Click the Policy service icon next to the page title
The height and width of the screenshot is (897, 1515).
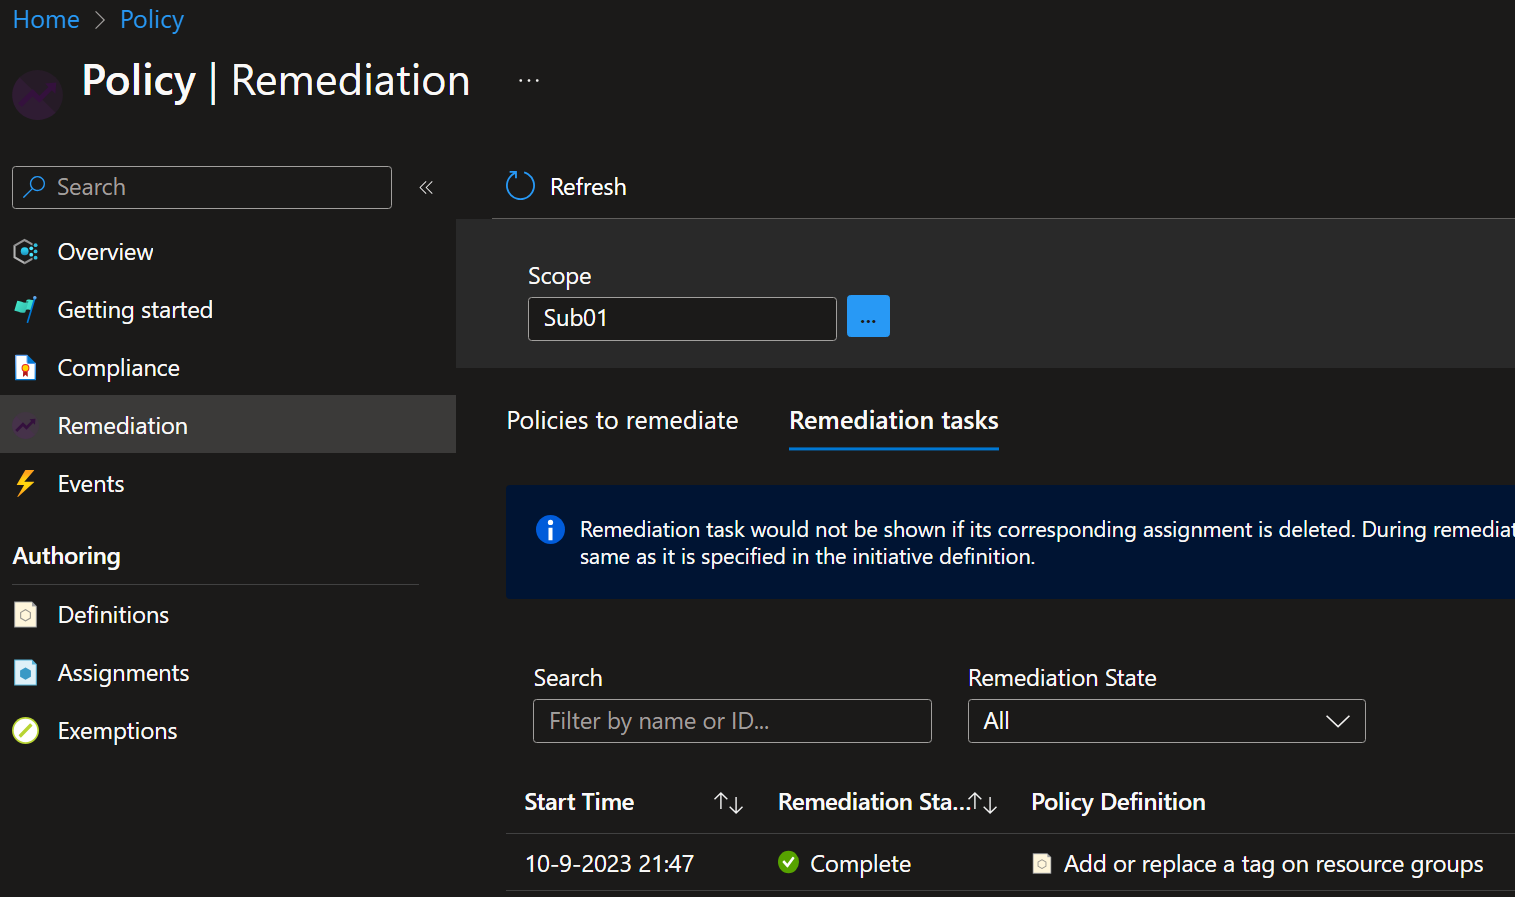(x=37, y=95)
